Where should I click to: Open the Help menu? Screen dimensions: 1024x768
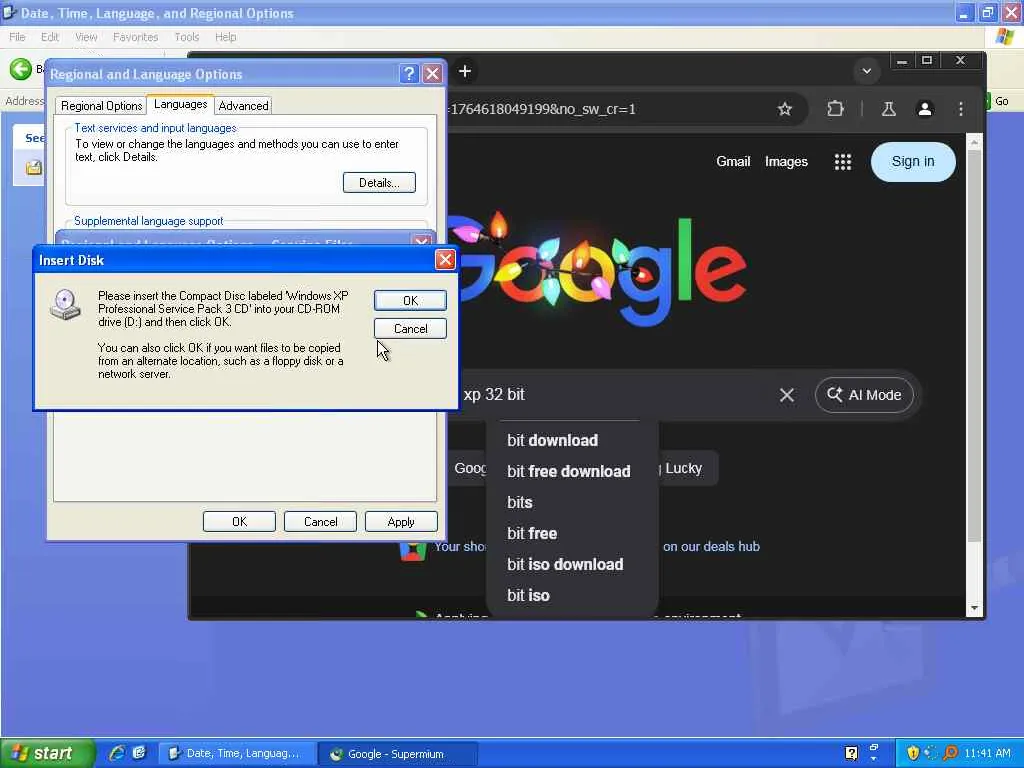click(x=225, y=37)
